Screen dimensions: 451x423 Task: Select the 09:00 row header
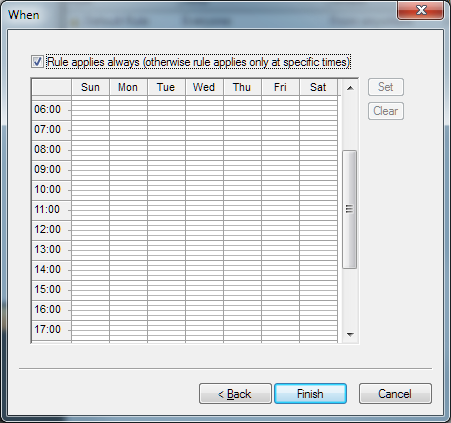coord(51,170)
